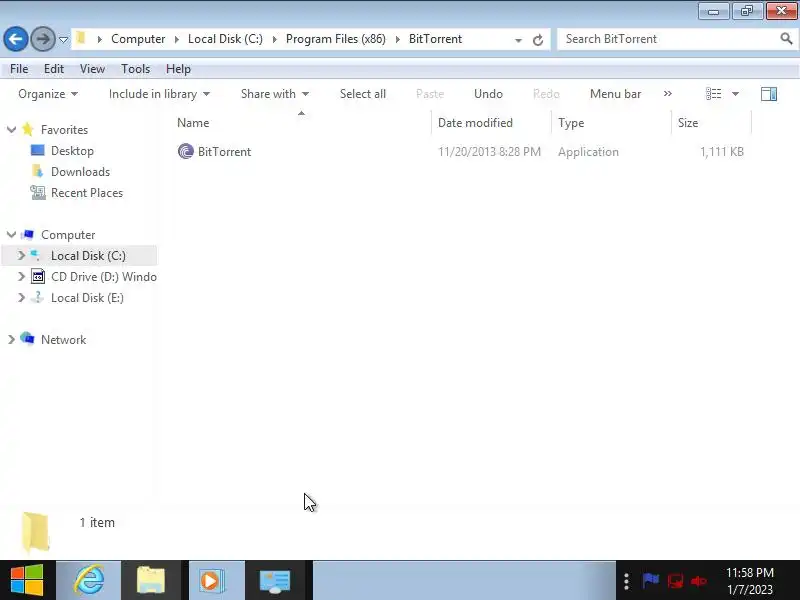The height and width of the screenshot is (600, 800).
Task: Click the 1,111 KB size cell
Action: click(721, 152)
